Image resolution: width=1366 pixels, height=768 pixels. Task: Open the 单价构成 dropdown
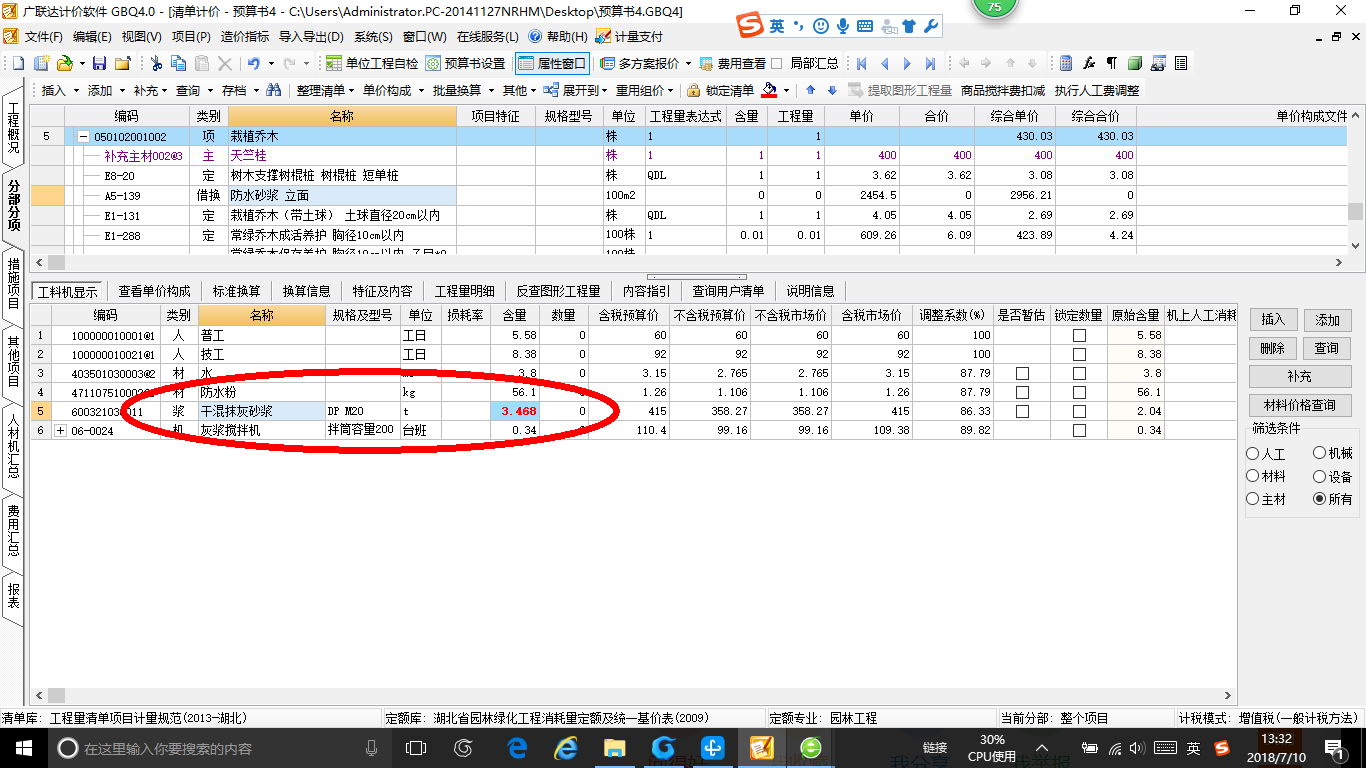tap(392, 90)
